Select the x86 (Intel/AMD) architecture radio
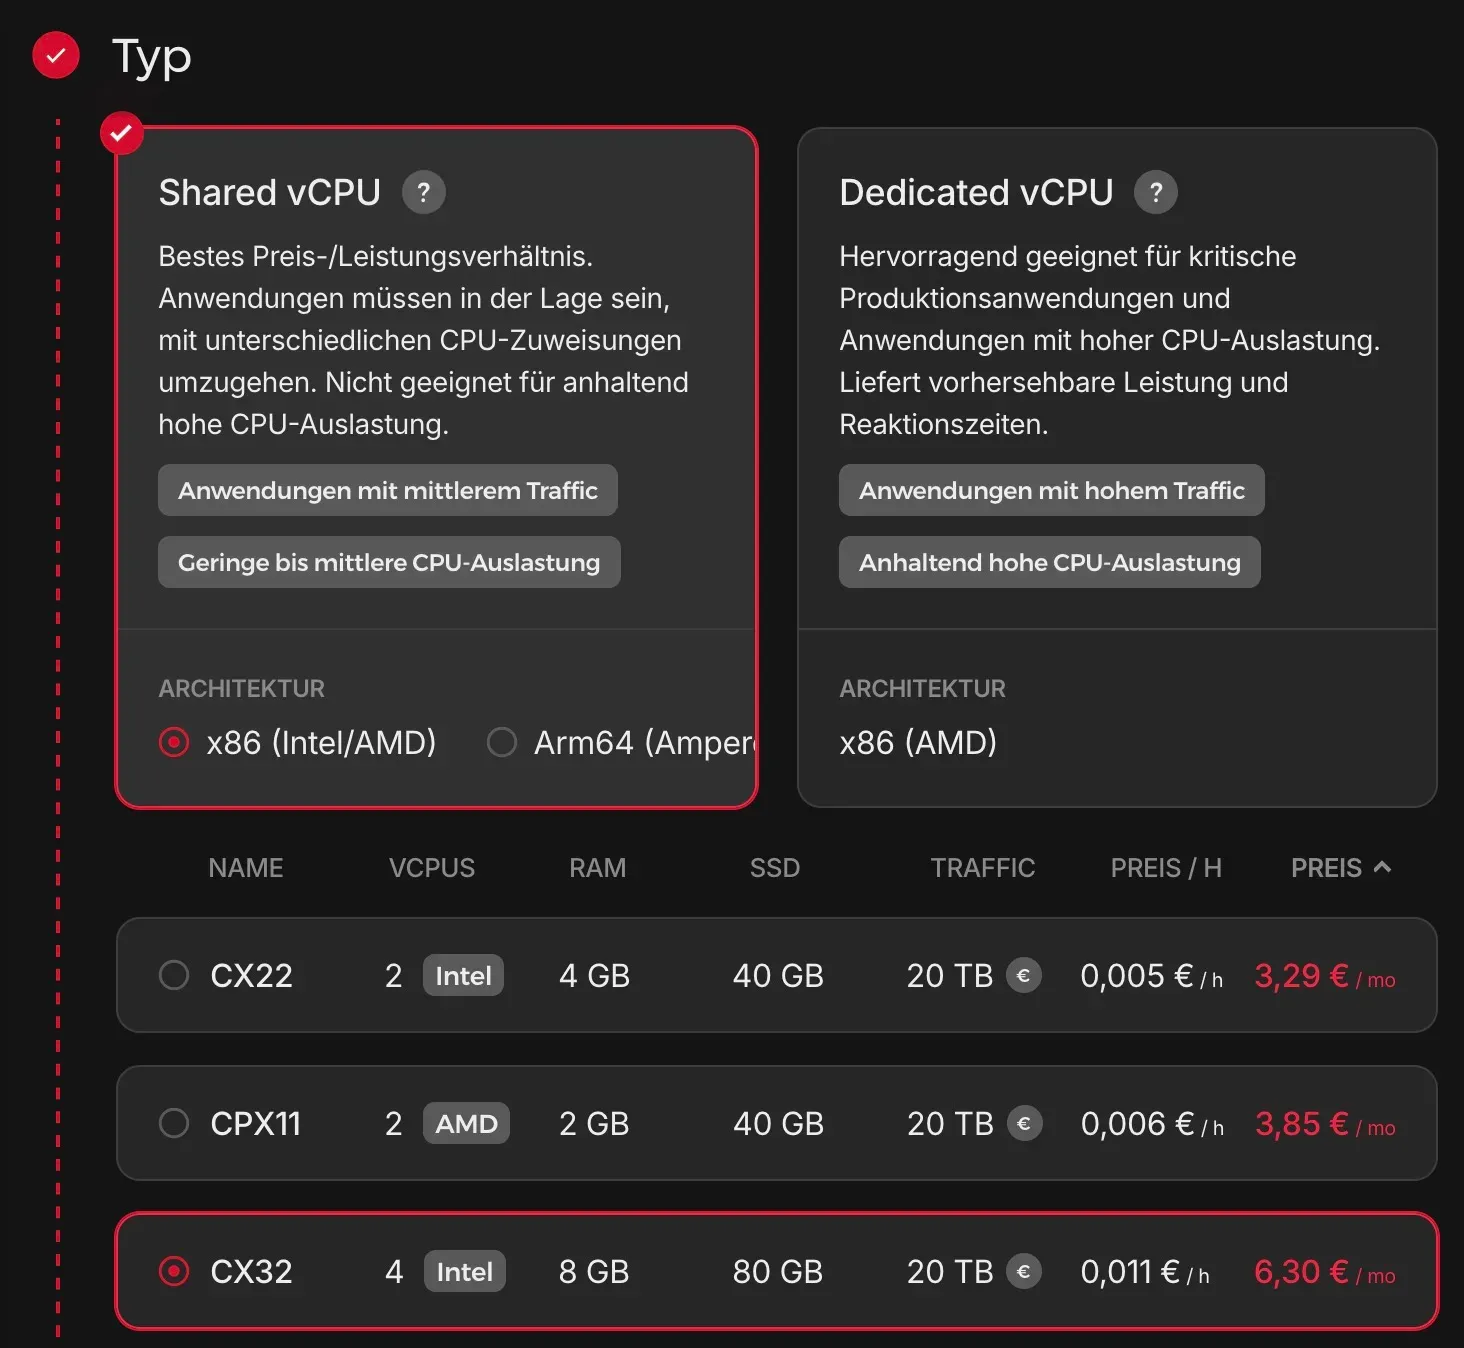 (x=174, y=742)
